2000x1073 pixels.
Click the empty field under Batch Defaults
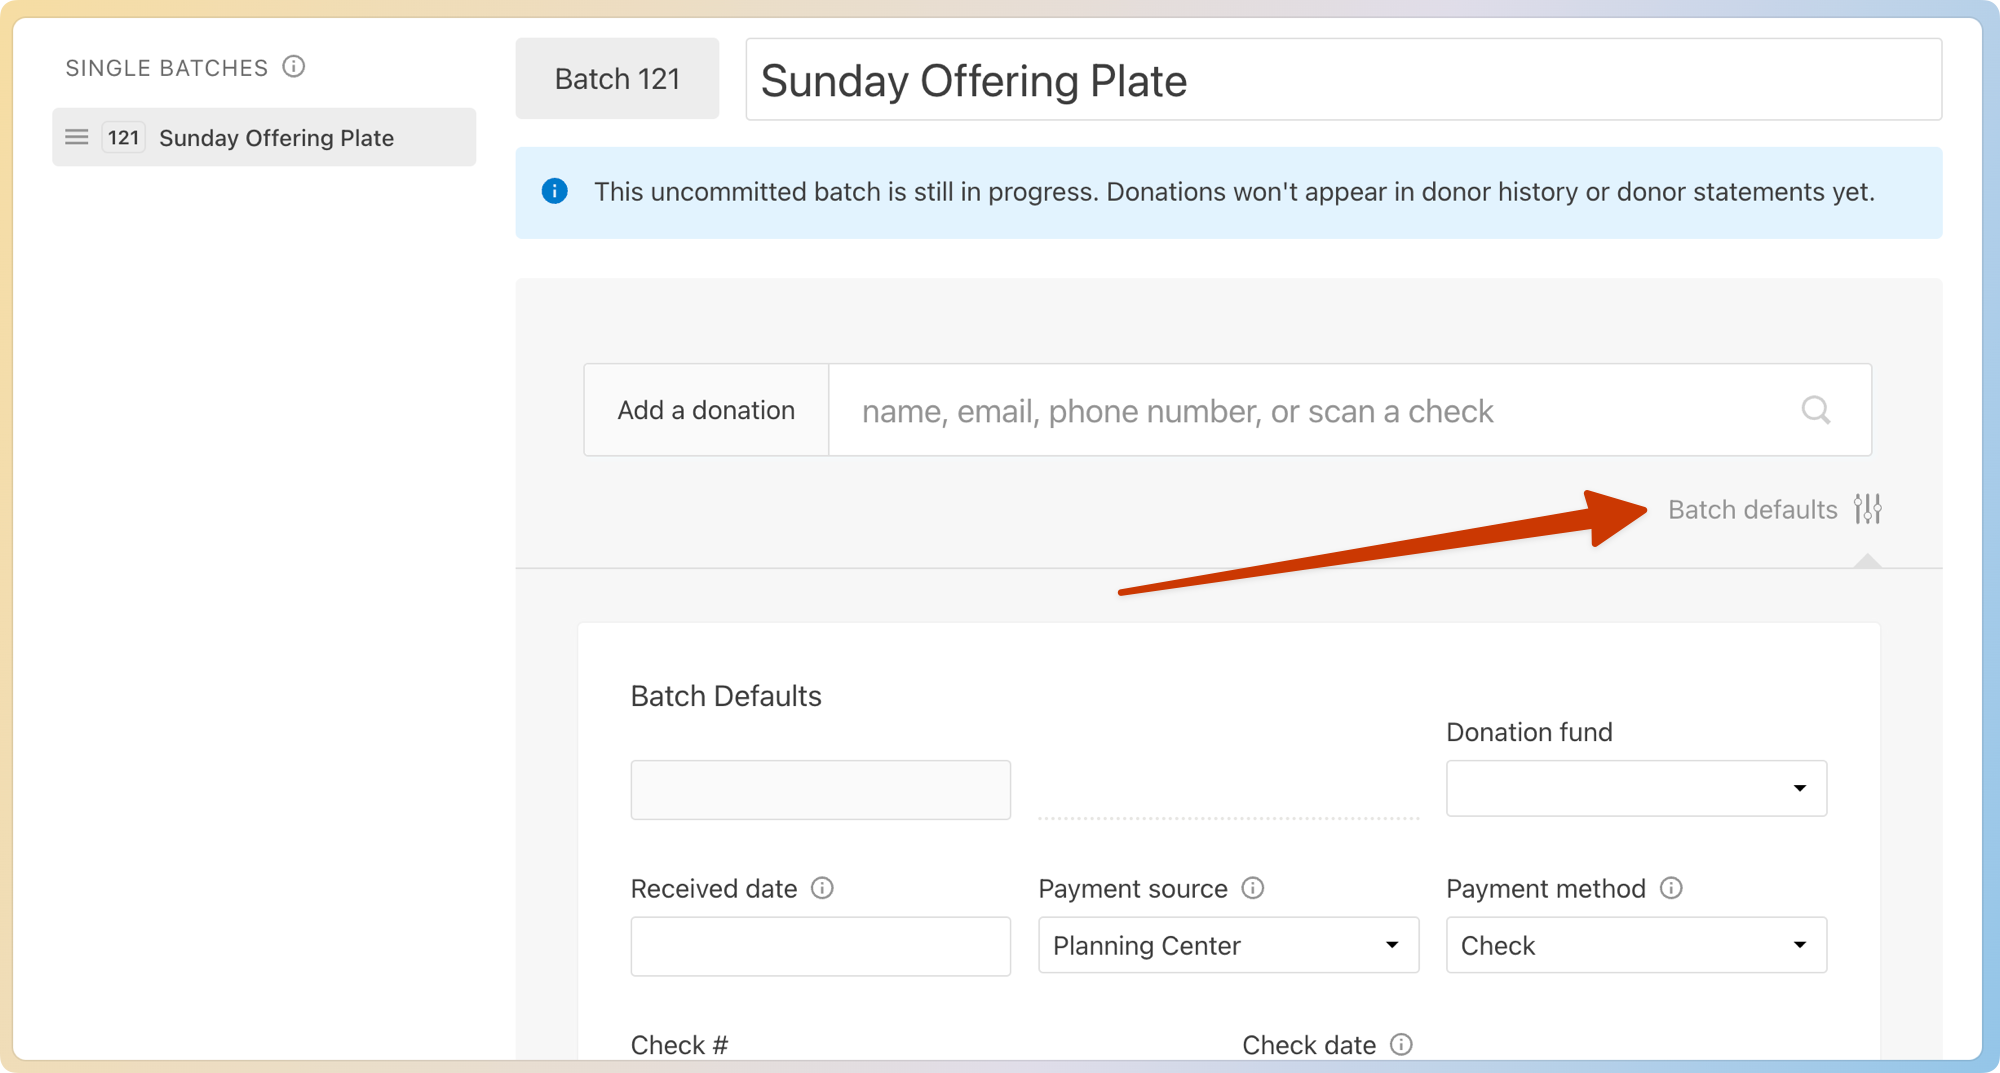tap(820, 790)
